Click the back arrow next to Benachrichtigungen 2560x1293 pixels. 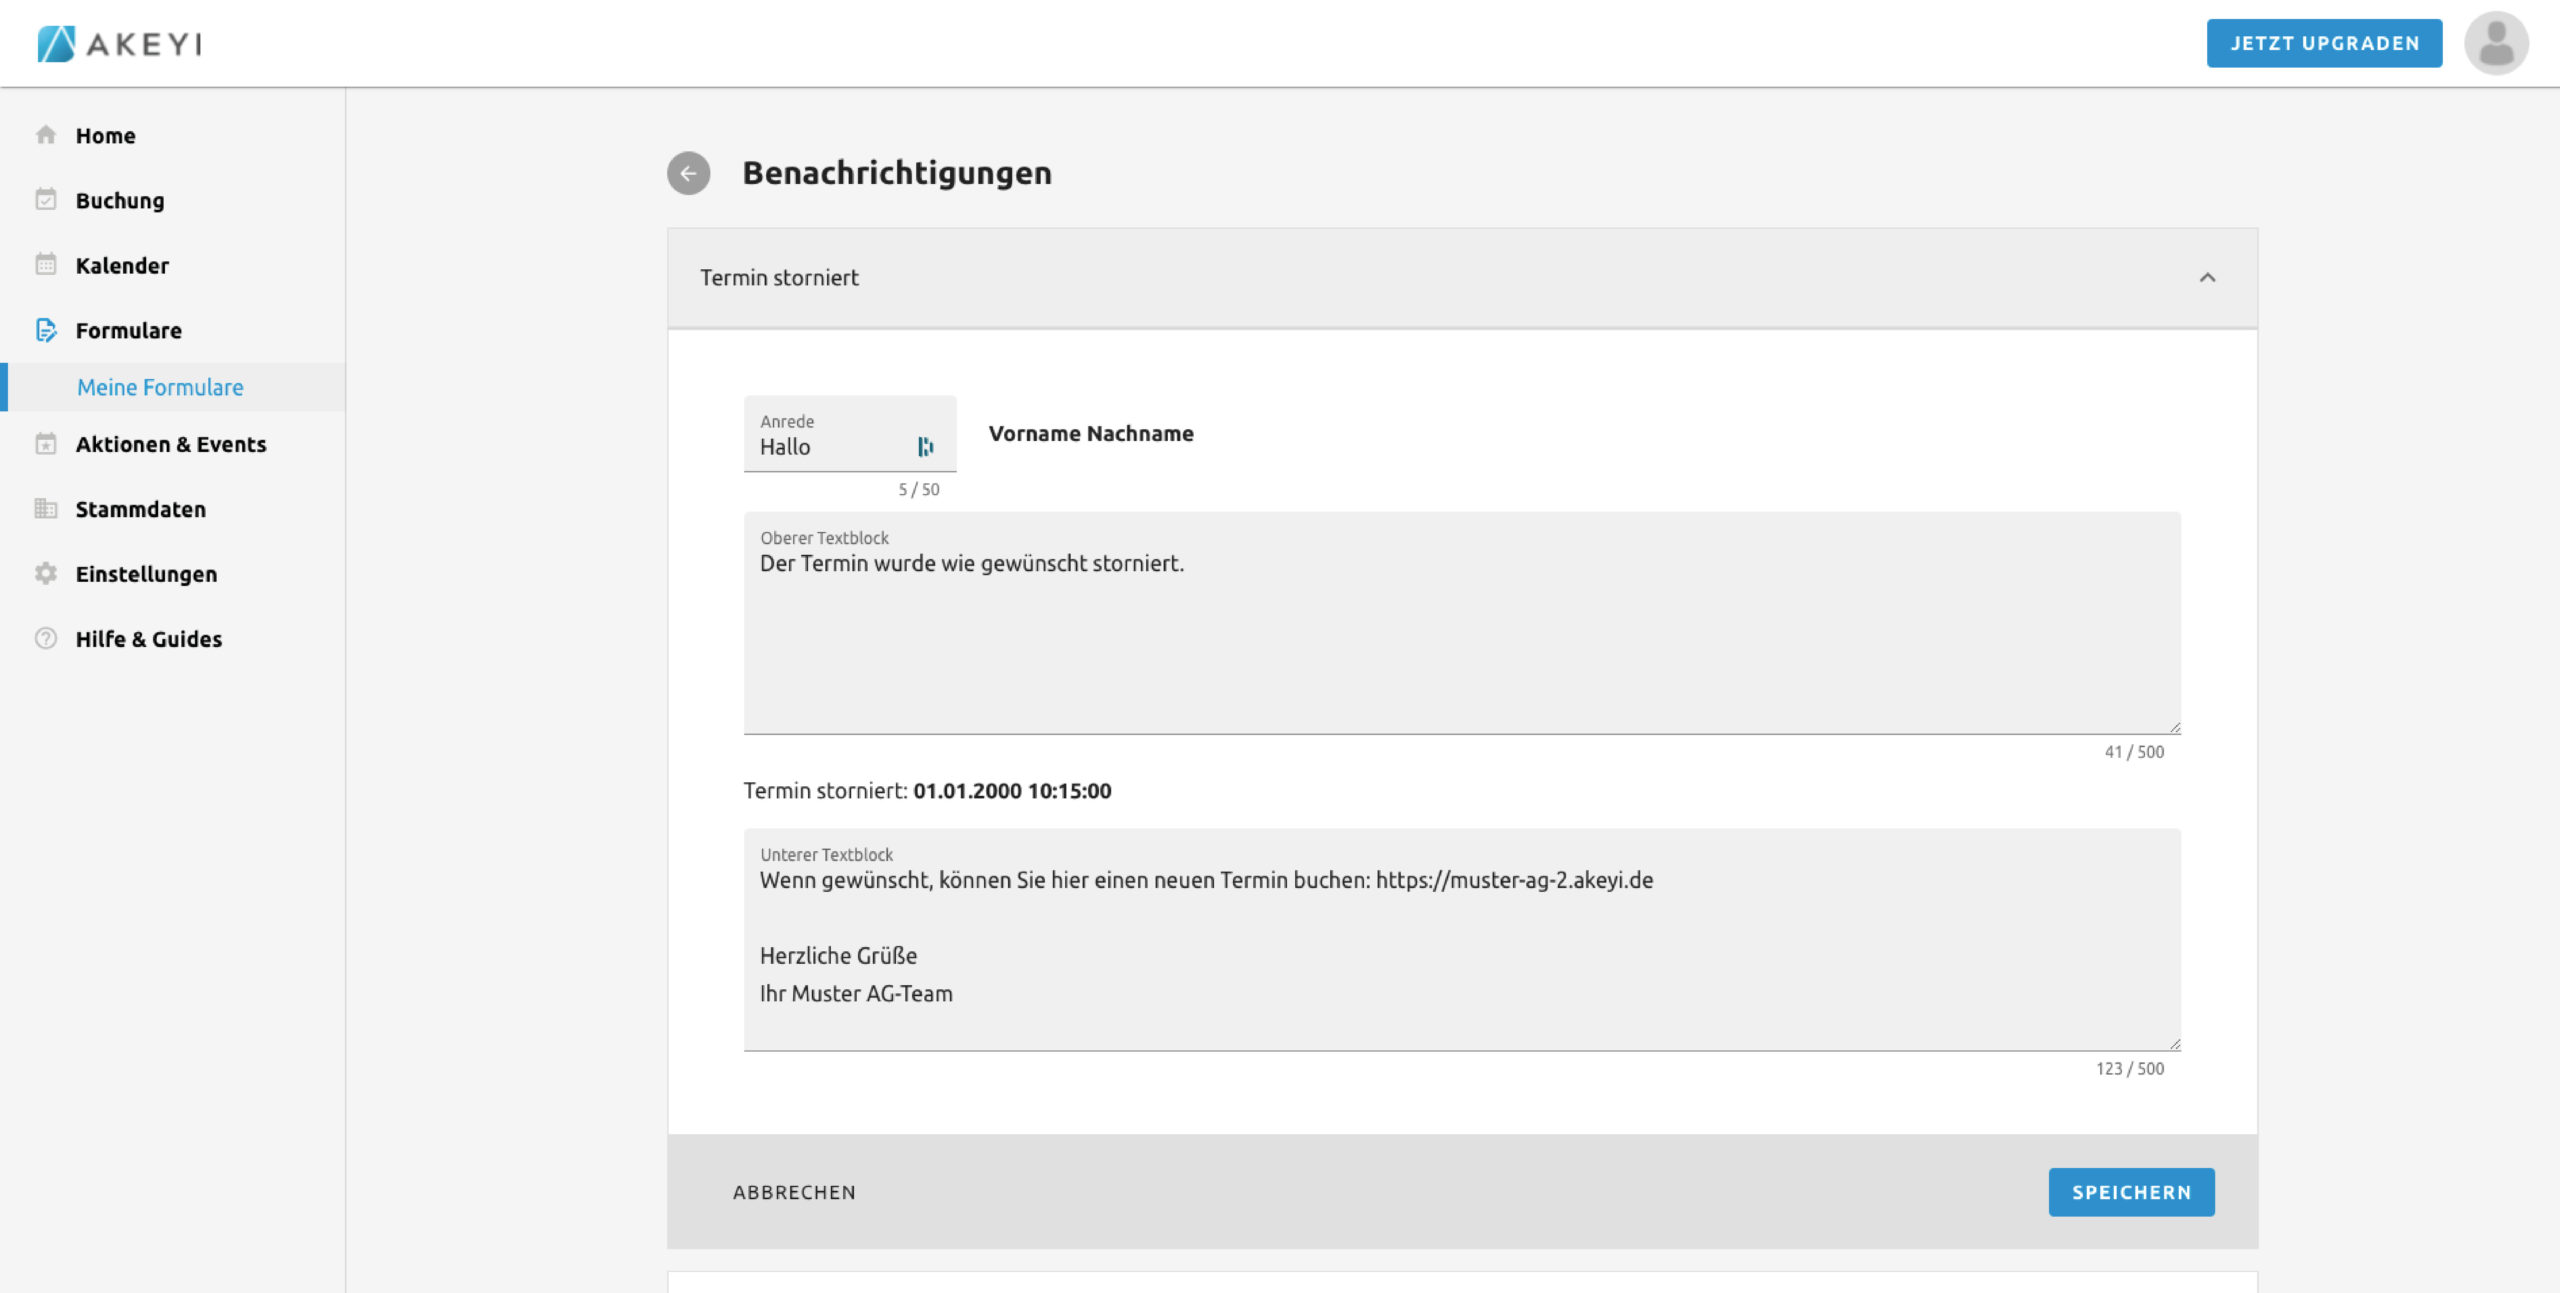688,173
